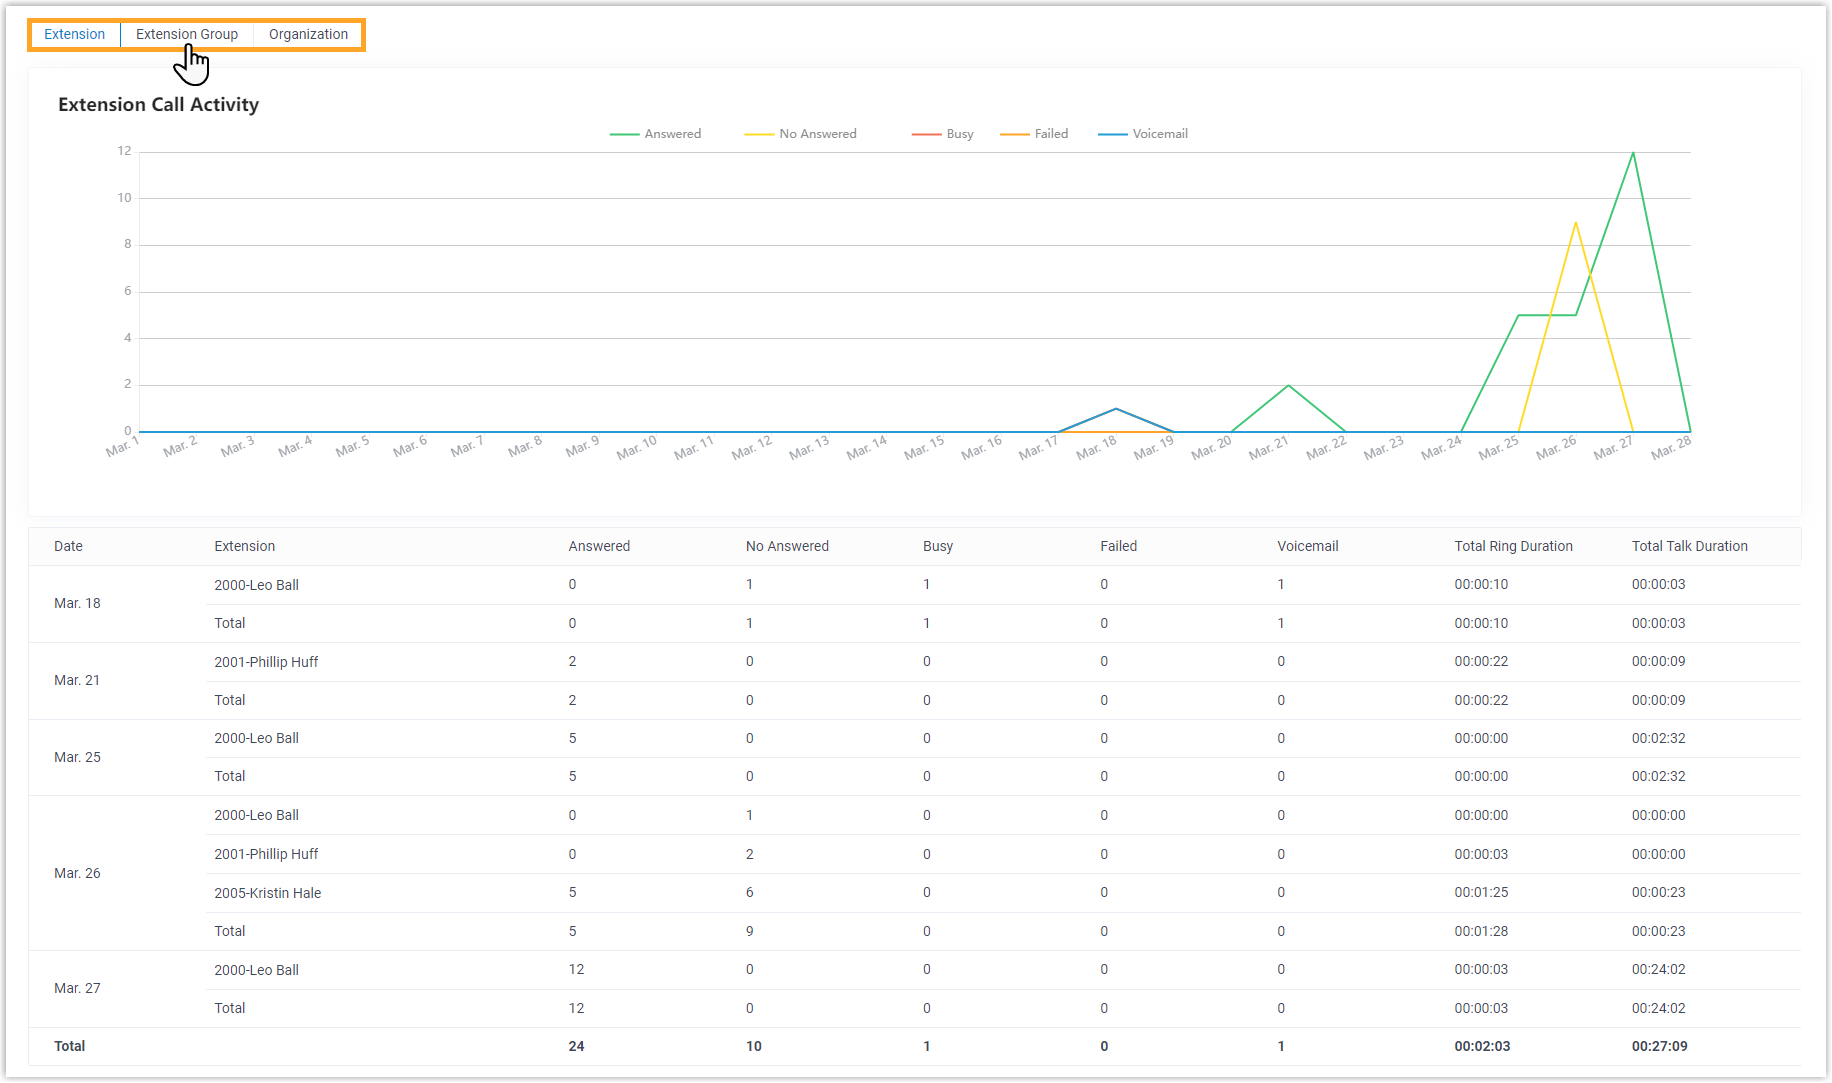Image resolution: width=1832 pixels, height=1083 pixels.
Task: Select the 2005-Kristin Hale row
Action: 267,893
